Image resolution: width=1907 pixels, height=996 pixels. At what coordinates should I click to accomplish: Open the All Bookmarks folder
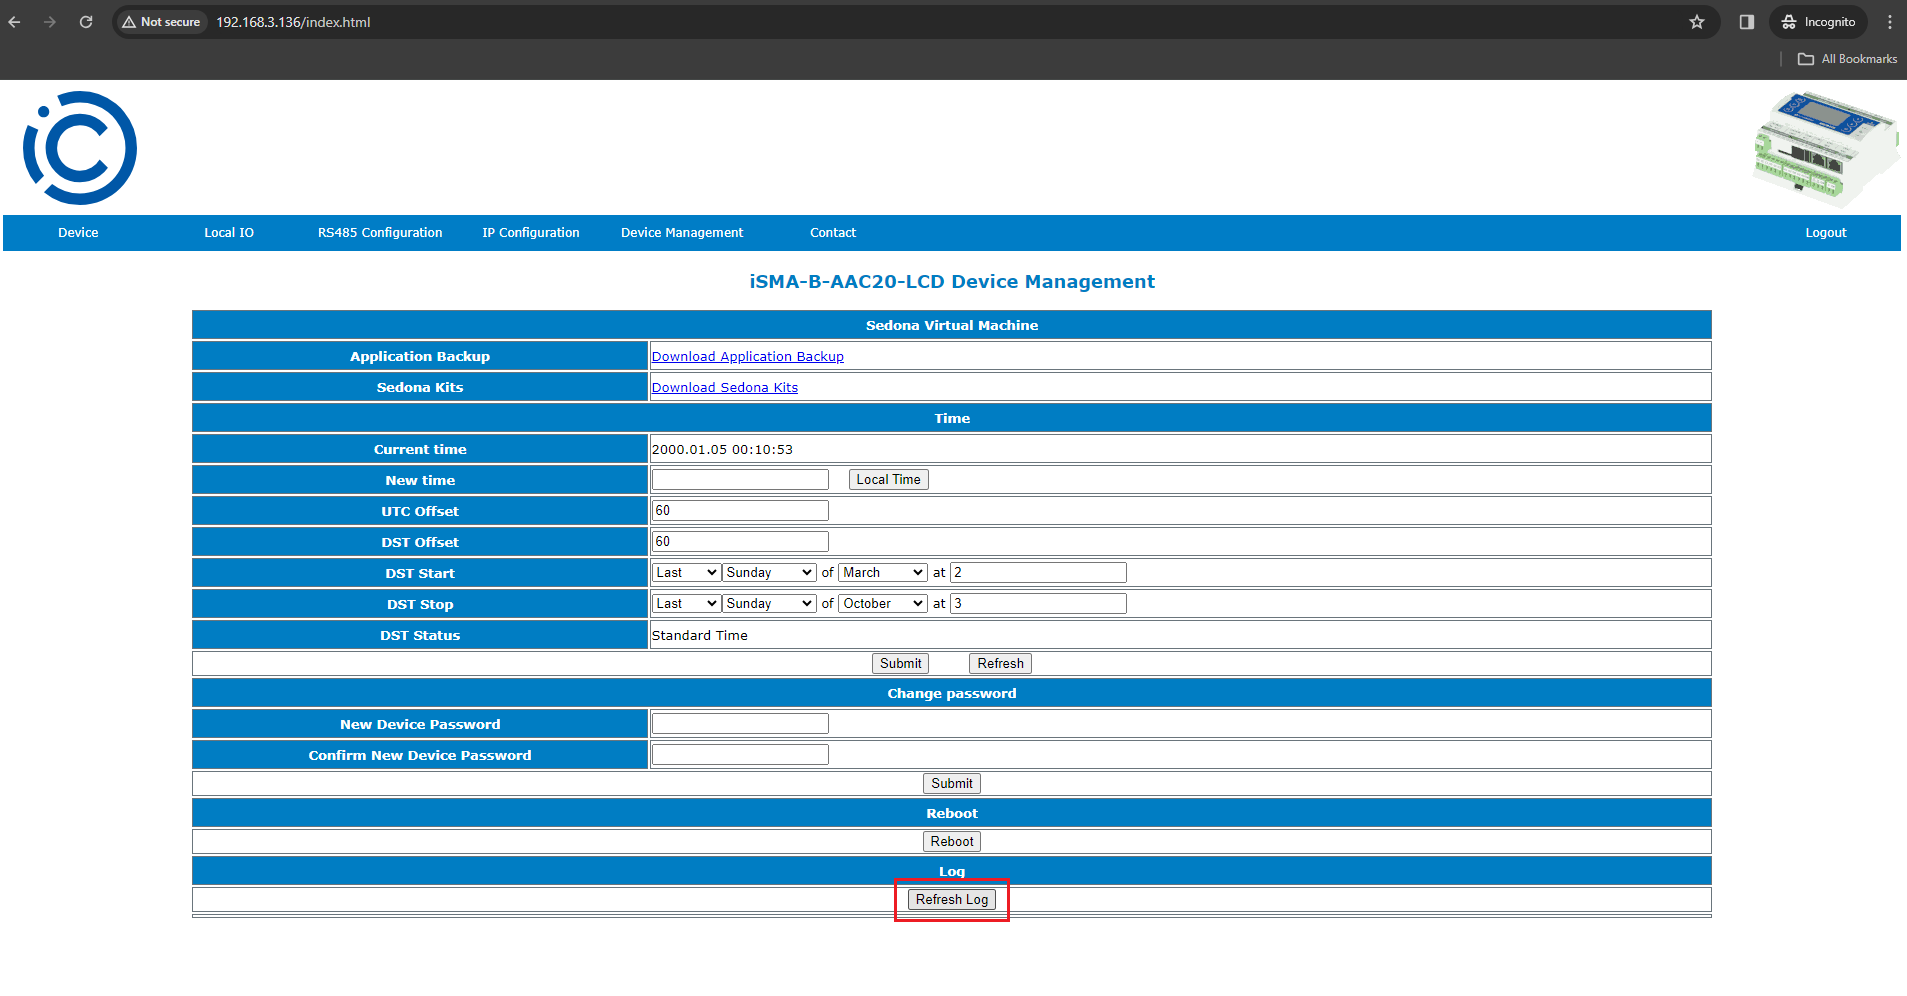click(1847, 59)
